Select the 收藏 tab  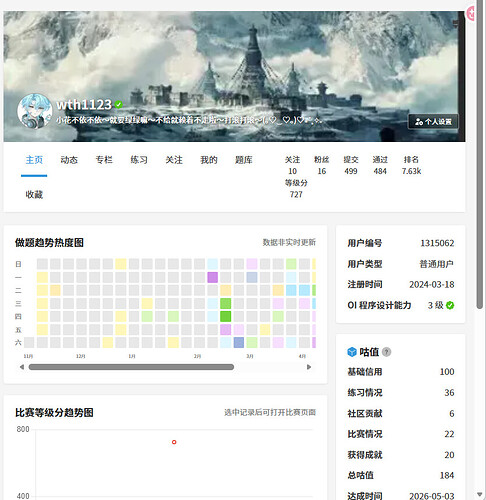tap(34, 195)
